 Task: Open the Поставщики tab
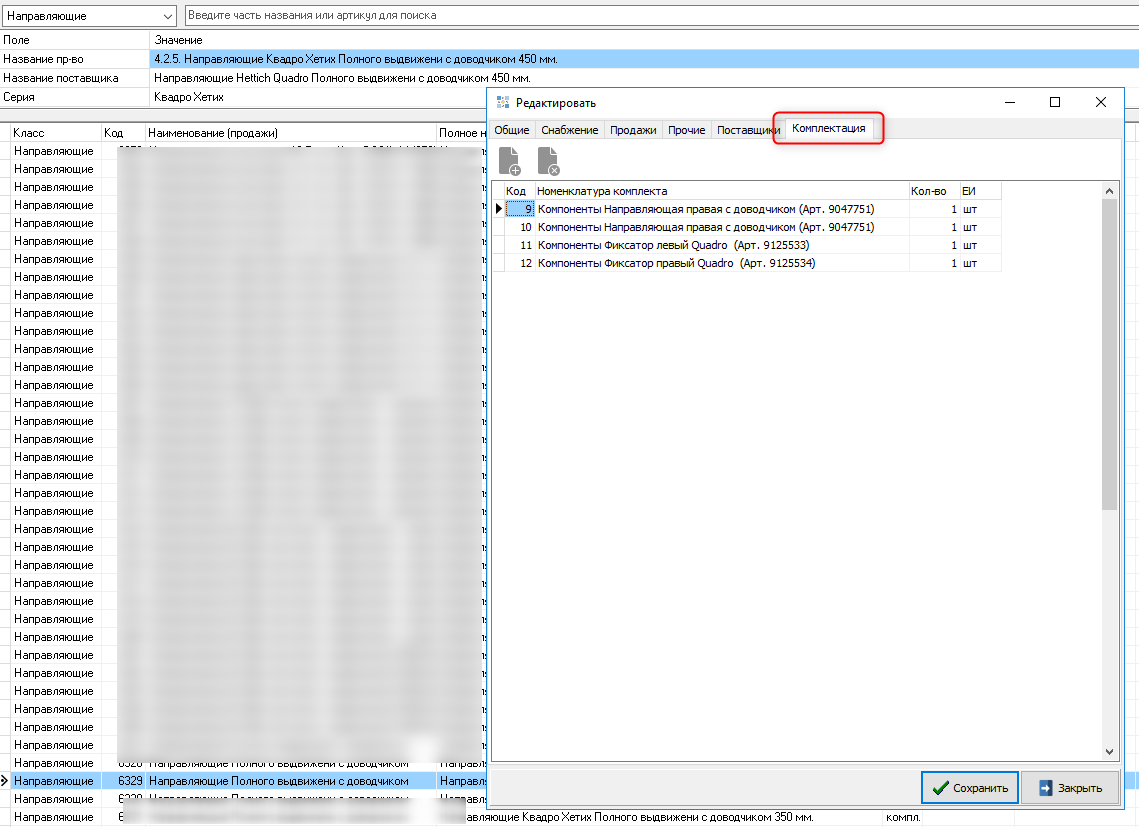tap(747, 130)
